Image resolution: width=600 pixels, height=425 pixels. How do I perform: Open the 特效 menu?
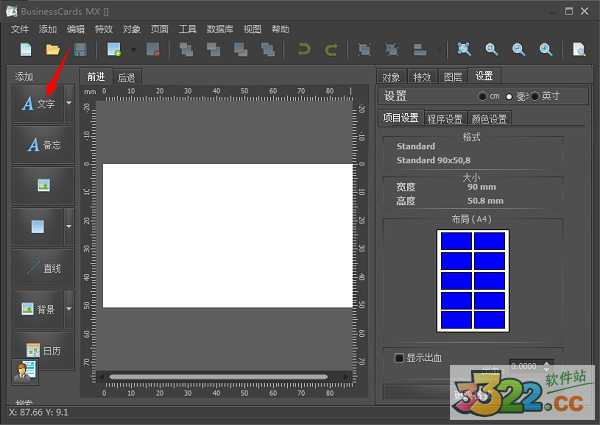tap(104, 29)
